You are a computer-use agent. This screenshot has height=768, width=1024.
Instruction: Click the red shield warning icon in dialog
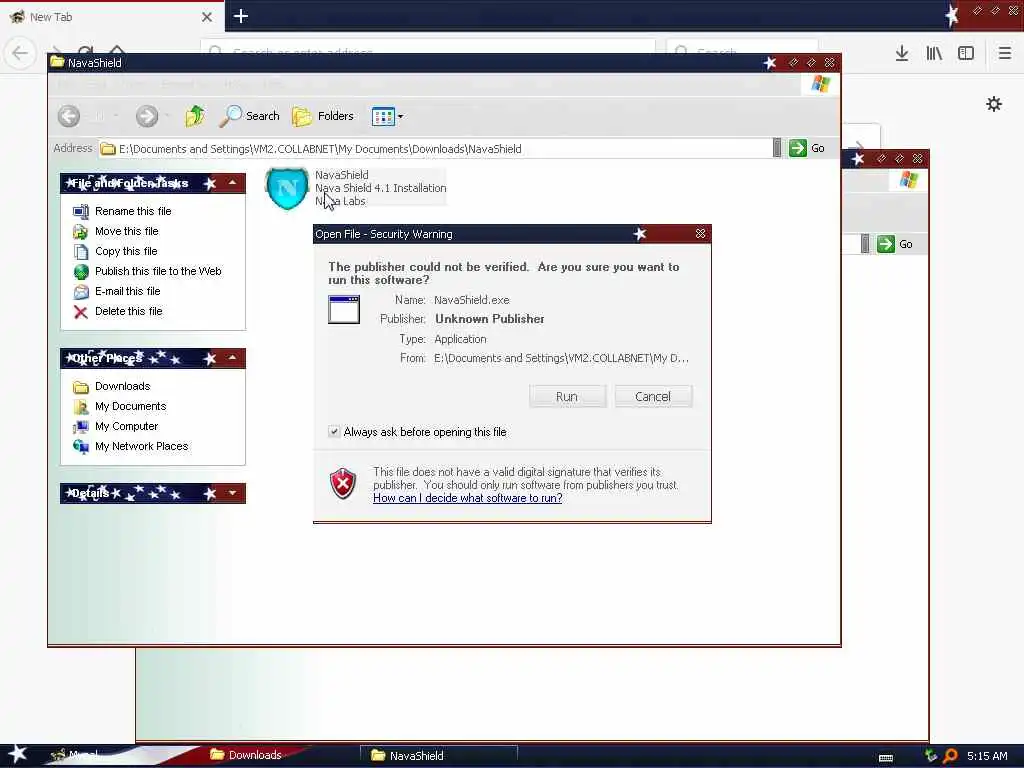coord(342,484)
